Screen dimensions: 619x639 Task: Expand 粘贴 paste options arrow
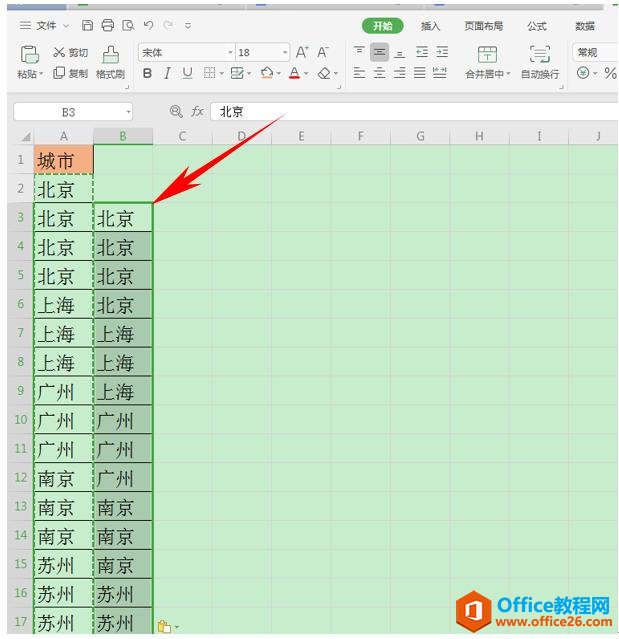click(x=41, y=75)
